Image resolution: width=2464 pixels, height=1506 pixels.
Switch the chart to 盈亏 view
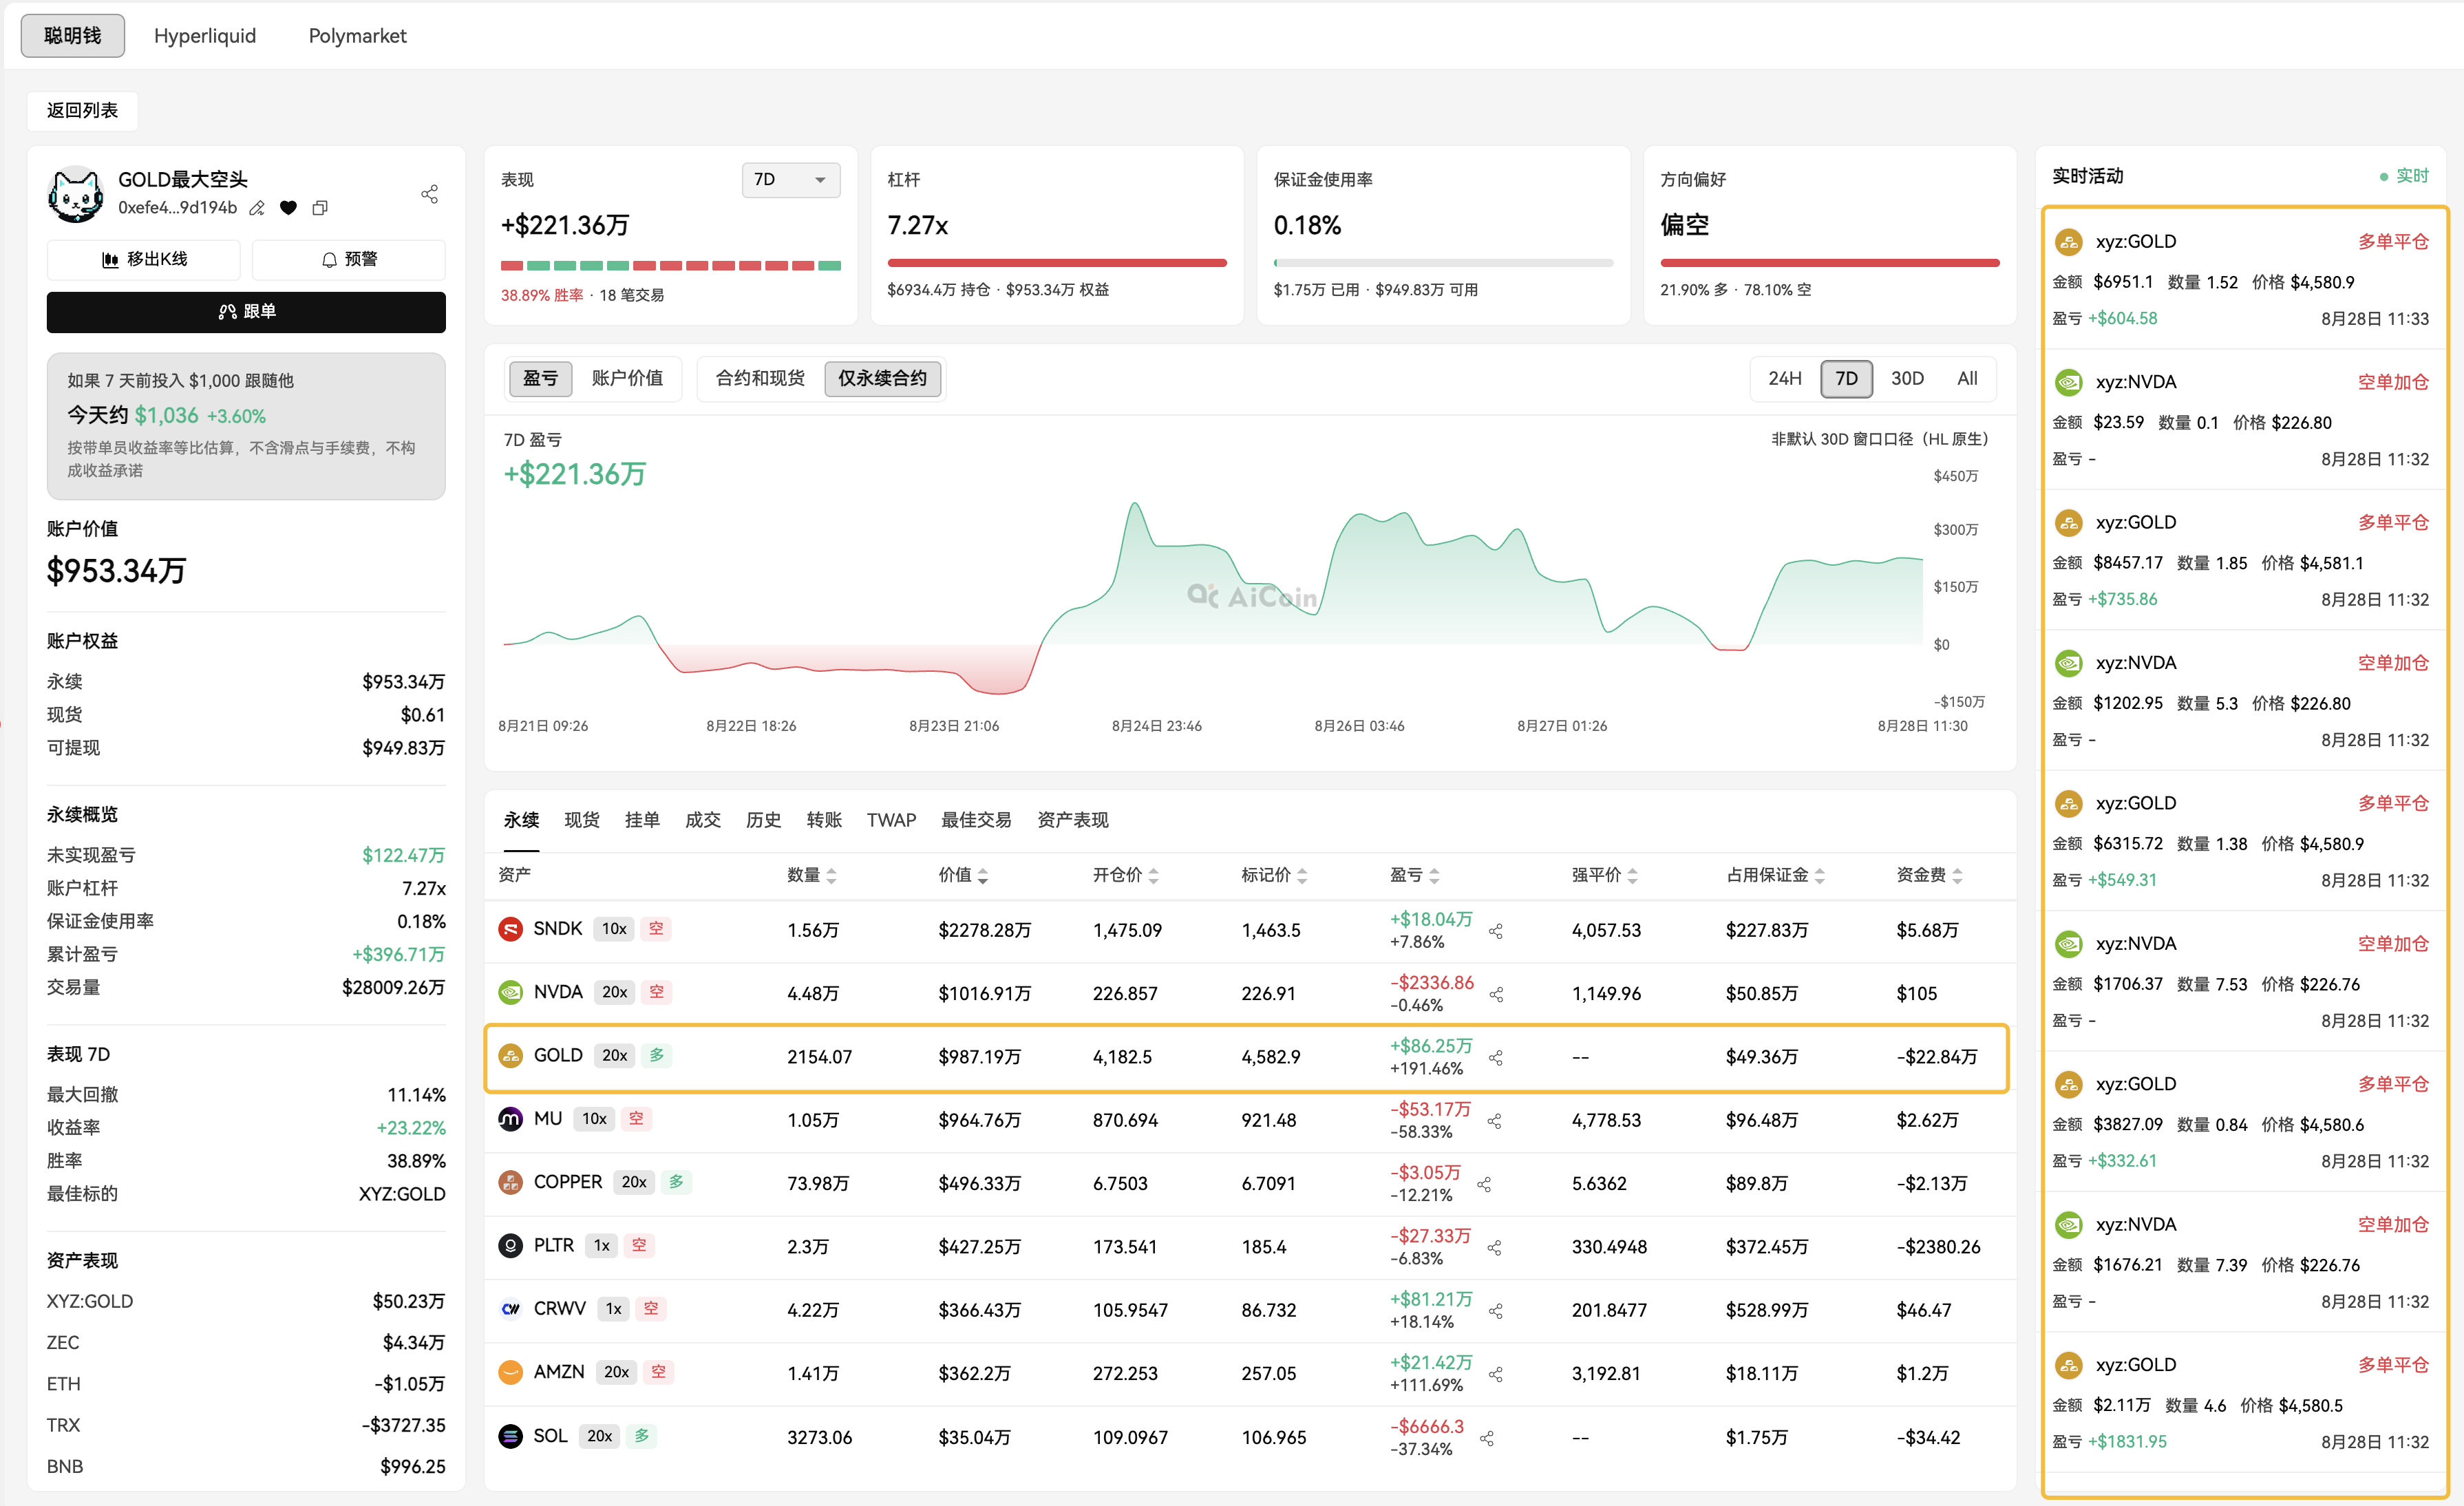pos(540,379)
